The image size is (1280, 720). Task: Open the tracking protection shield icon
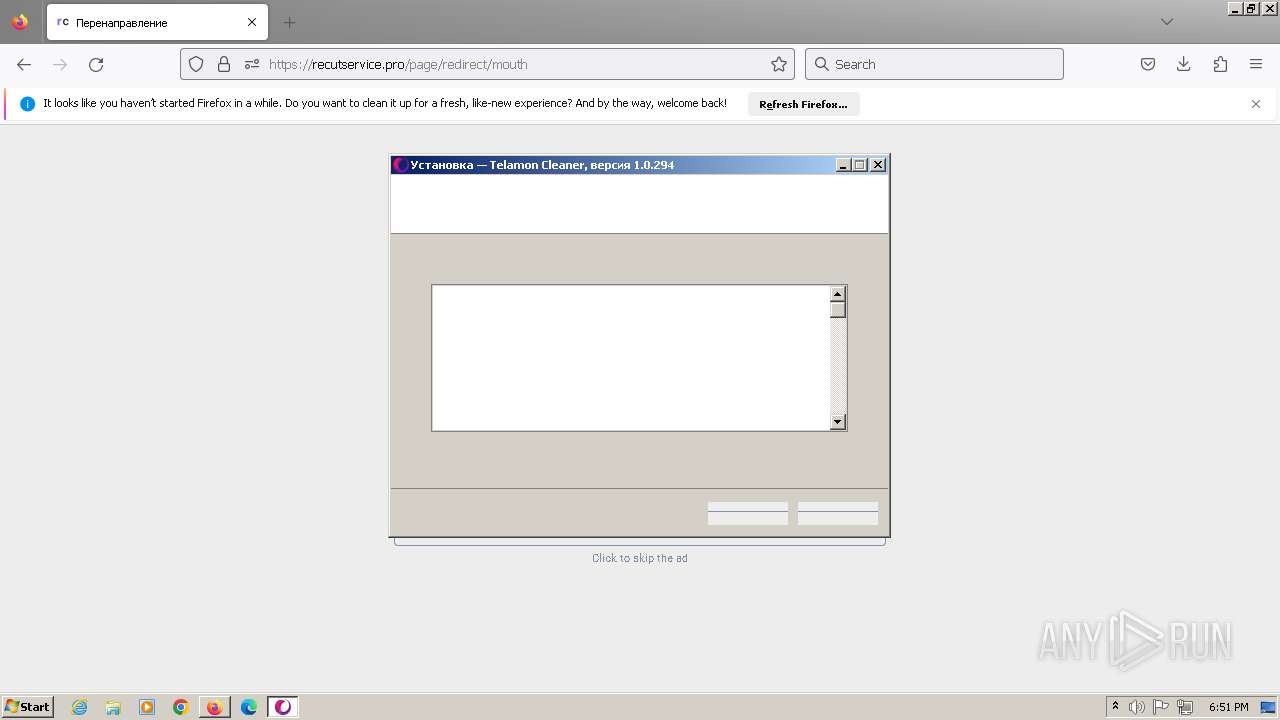(x=196, y=64)
